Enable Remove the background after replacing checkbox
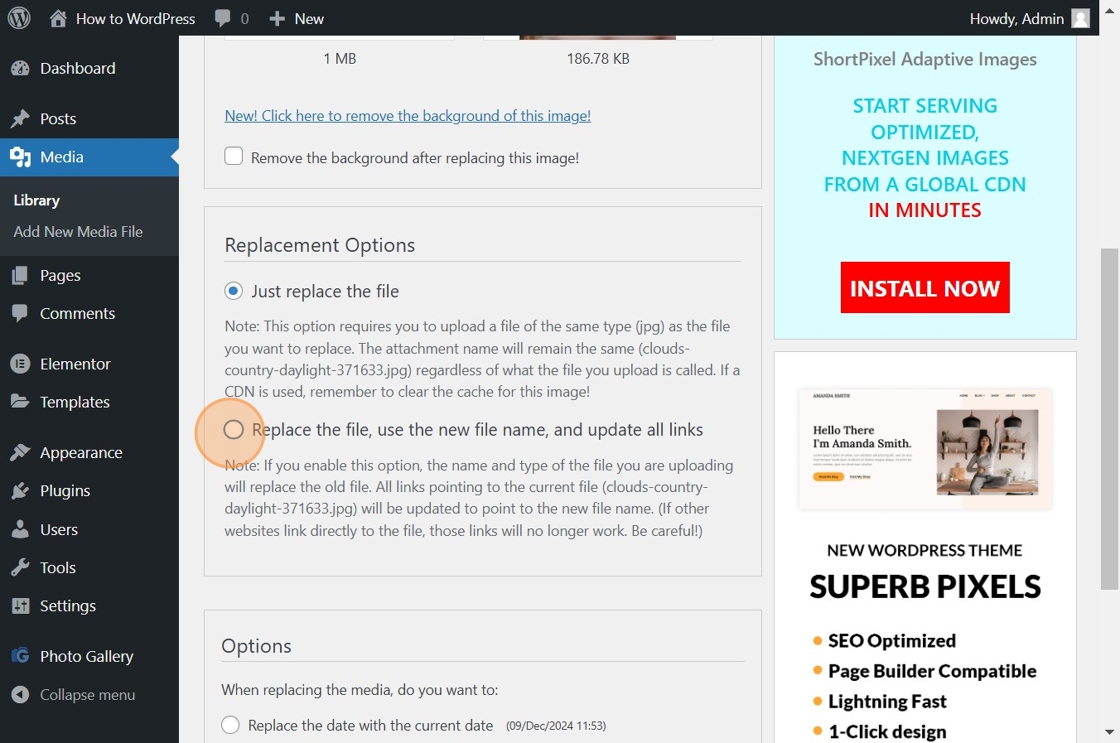Image resolution: width=1120 pixels, height=743 pixels. click(234, 156)
